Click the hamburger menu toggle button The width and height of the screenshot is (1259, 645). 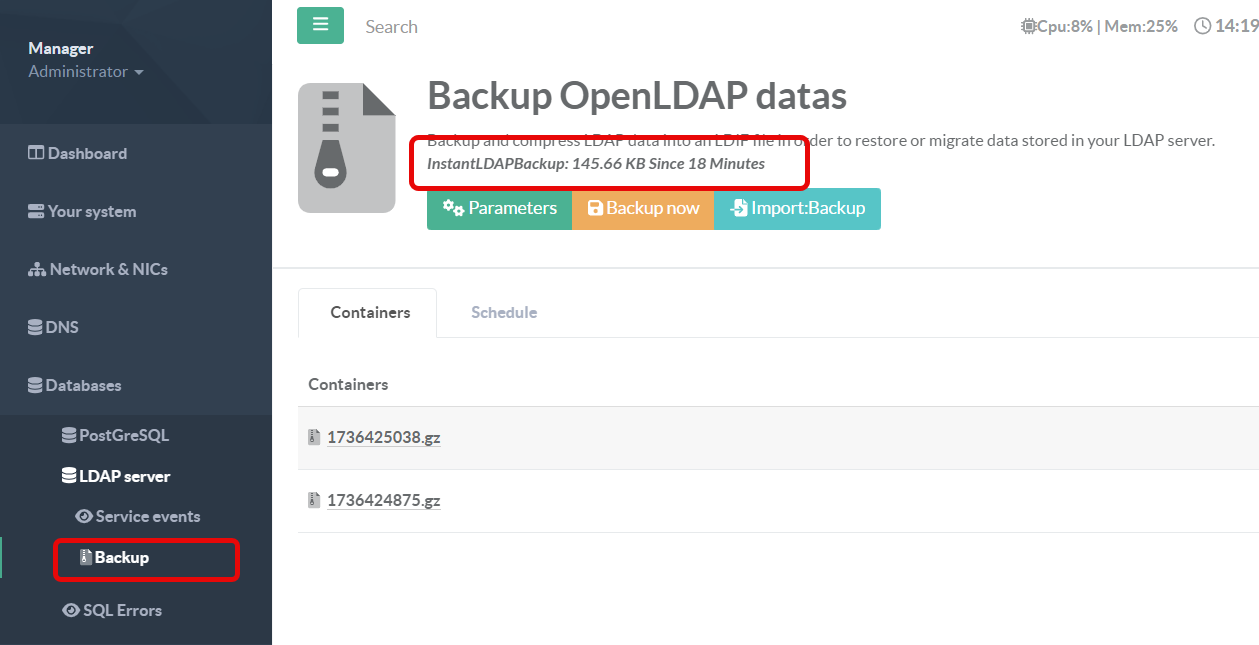click(x=320, y=26)
